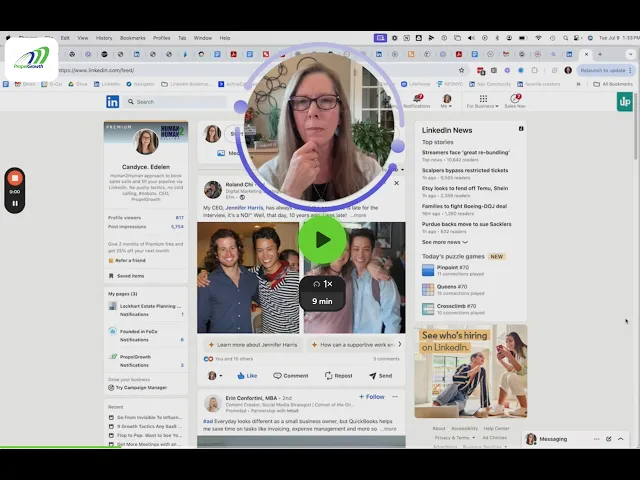640x480 pixels.
Task: Stop recording with the red stop button
Action: 15,178
